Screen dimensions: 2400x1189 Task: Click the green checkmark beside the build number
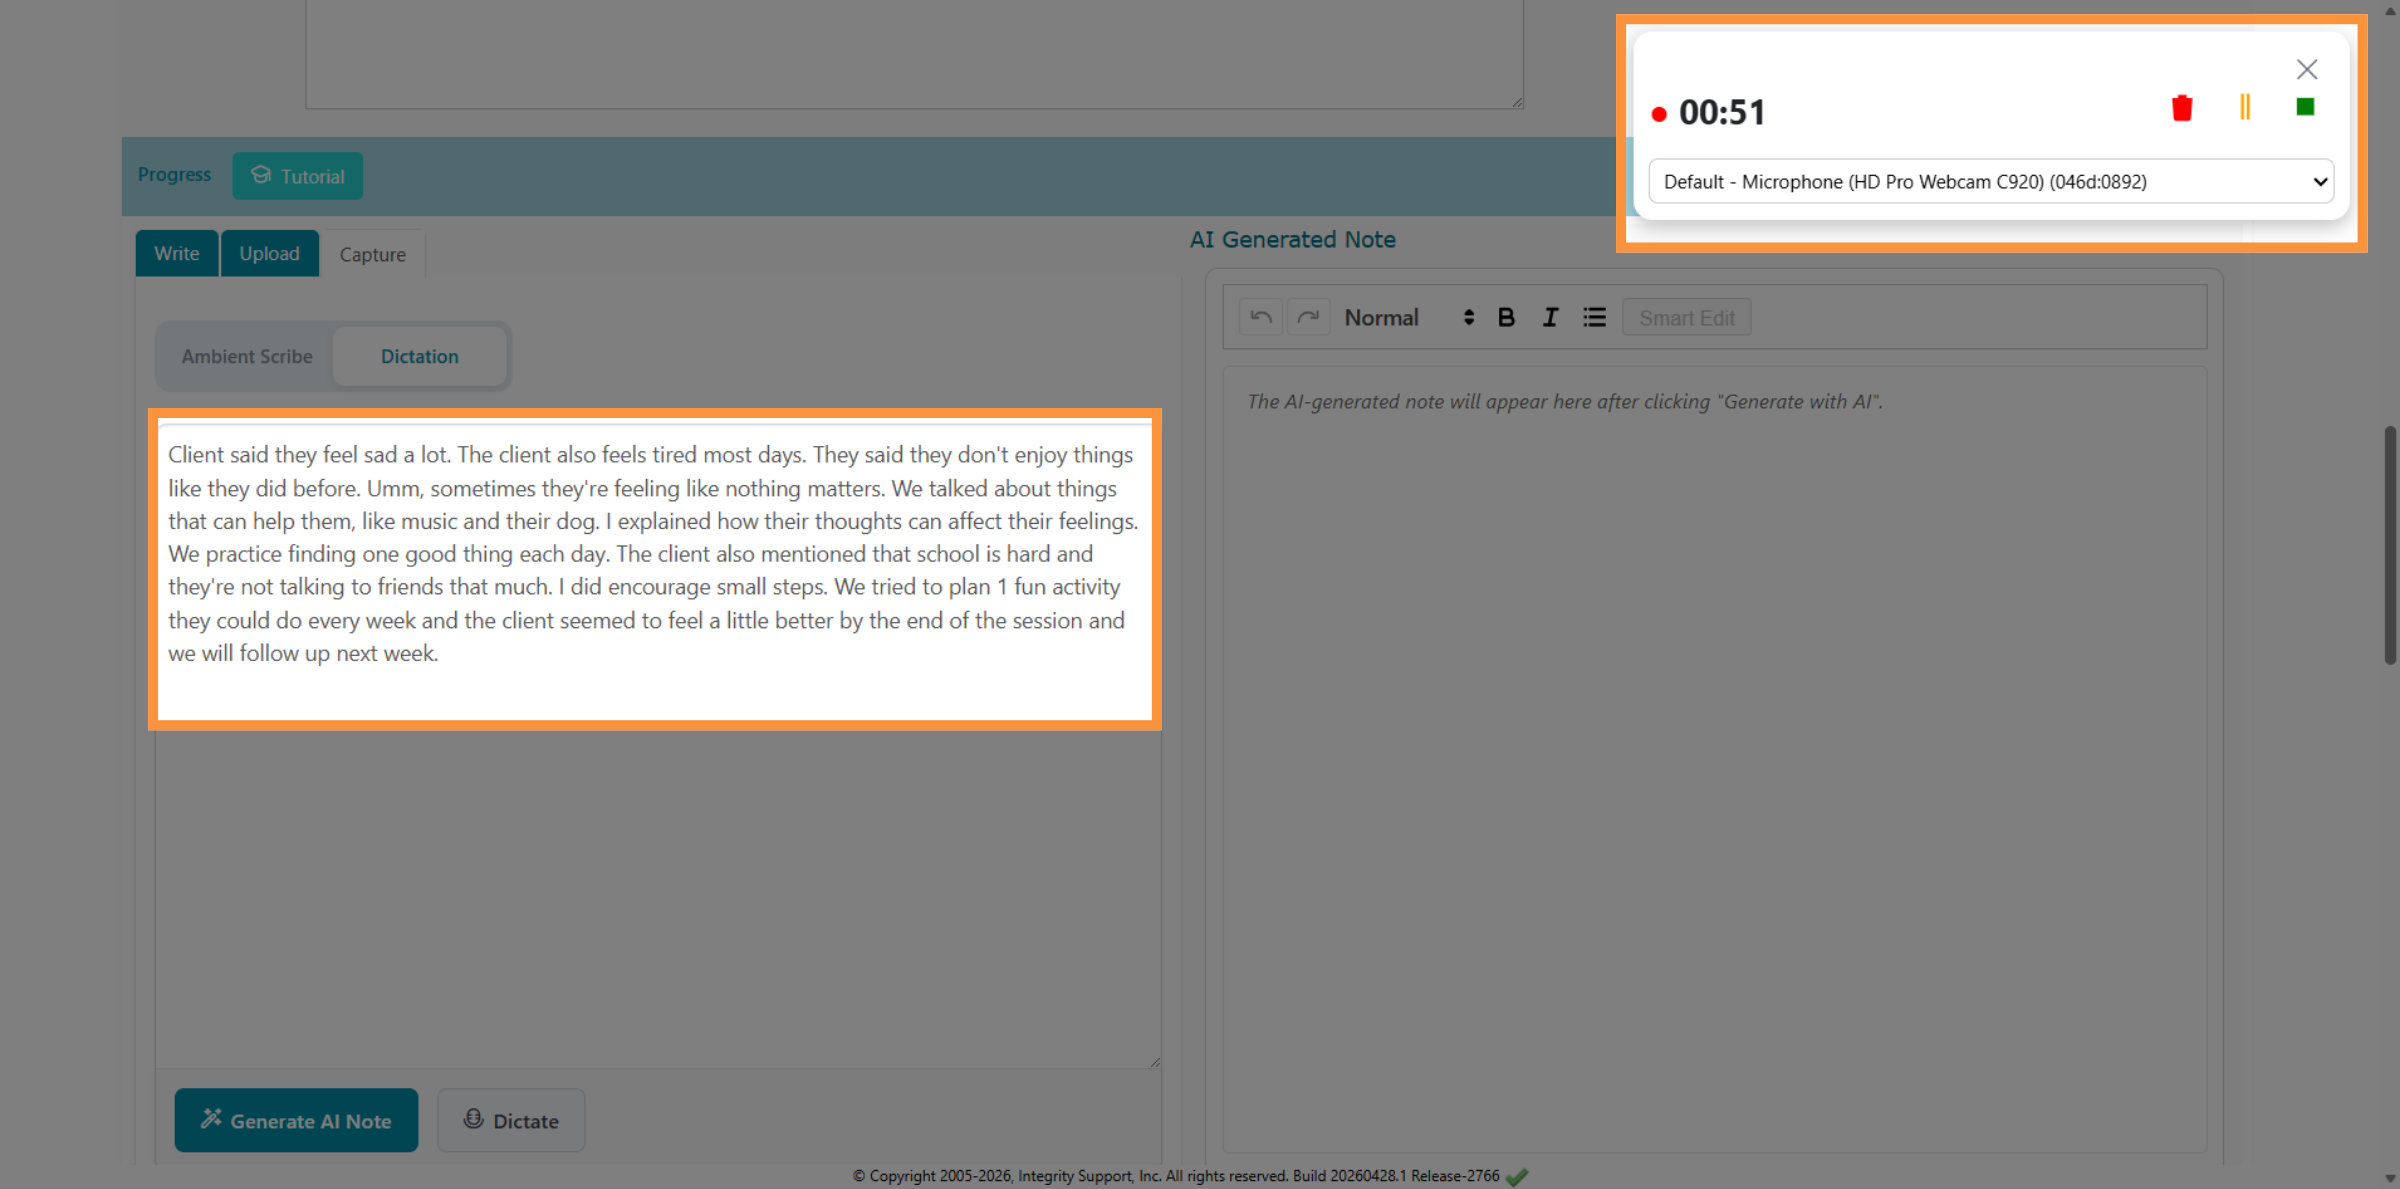tap(1517, 1177)
